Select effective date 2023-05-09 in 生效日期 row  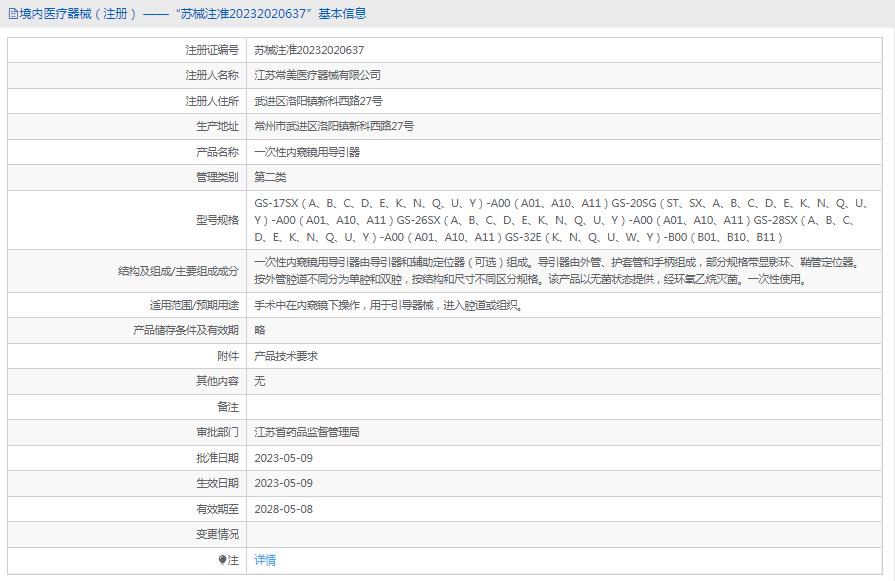284,483
